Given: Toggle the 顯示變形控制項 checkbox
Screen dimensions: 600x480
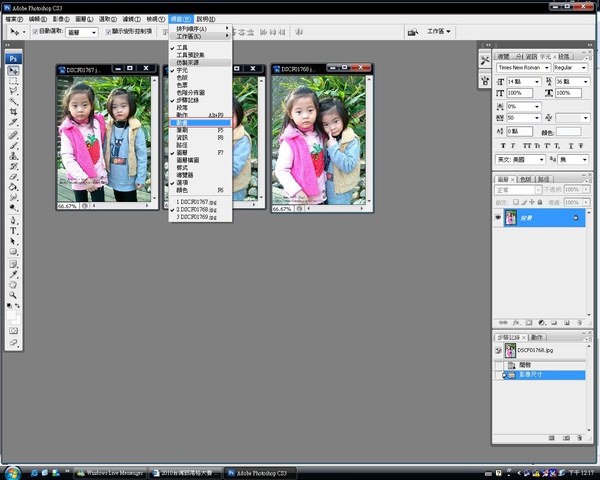Looking at the screenshot, I should point(108,31).
